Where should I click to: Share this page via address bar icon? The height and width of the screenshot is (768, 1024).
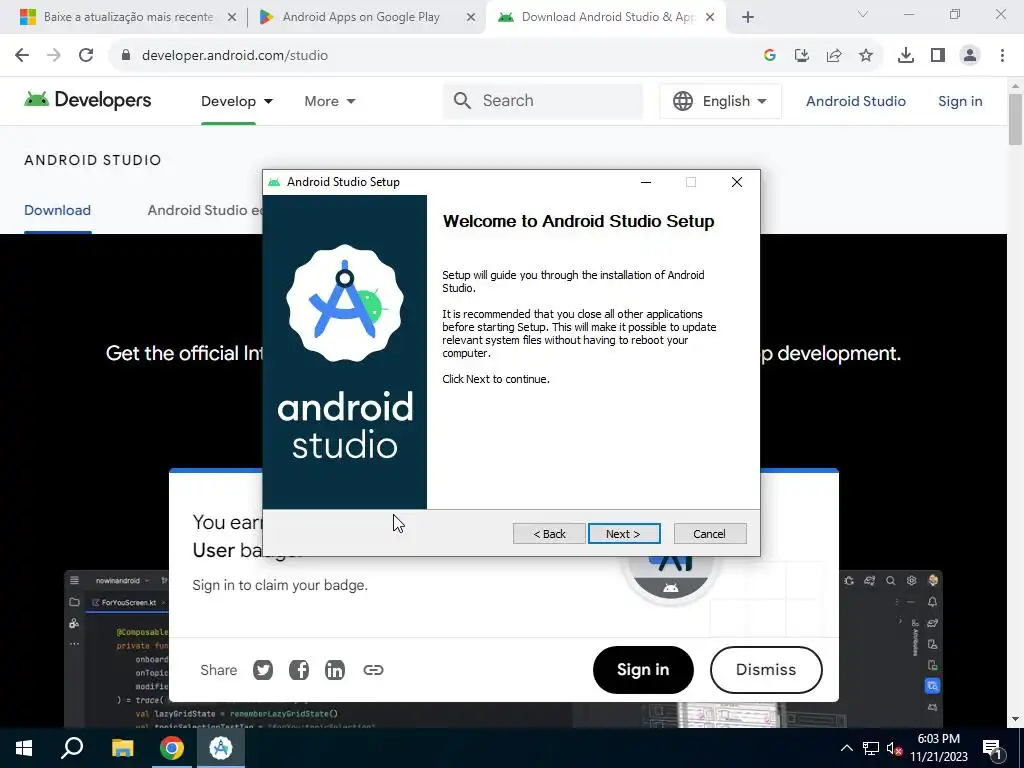tap(834, 56)
